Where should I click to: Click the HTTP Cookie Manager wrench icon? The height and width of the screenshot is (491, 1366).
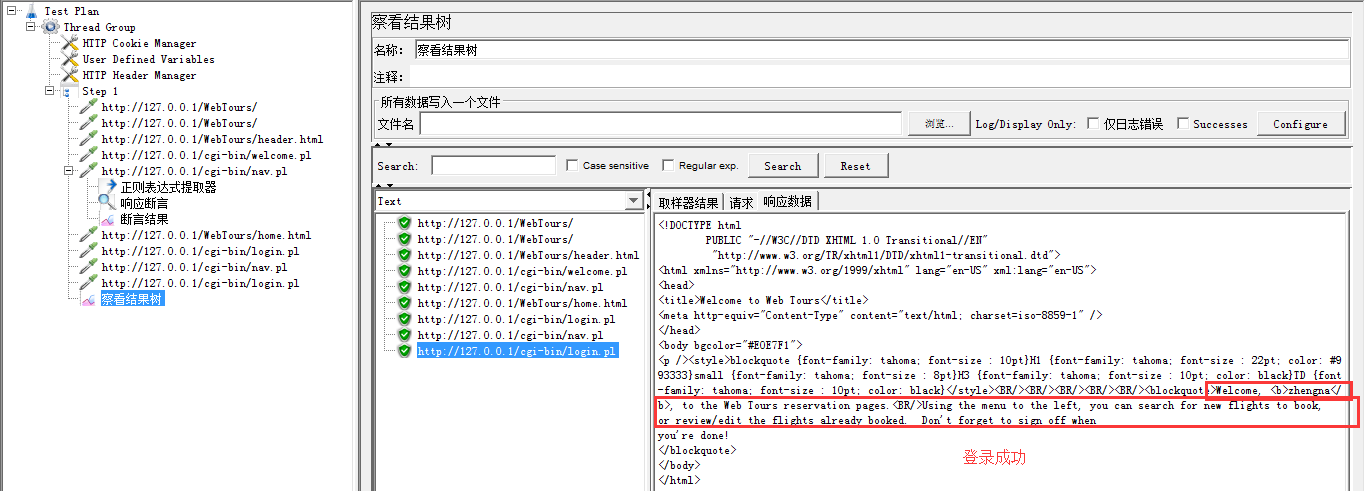click(69, 43)
